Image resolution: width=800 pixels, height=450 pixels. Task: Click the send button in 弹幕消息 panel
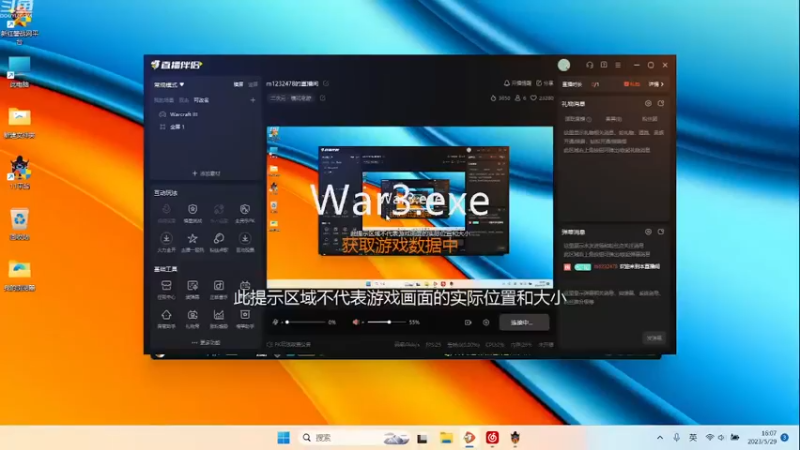click(654, 338)
